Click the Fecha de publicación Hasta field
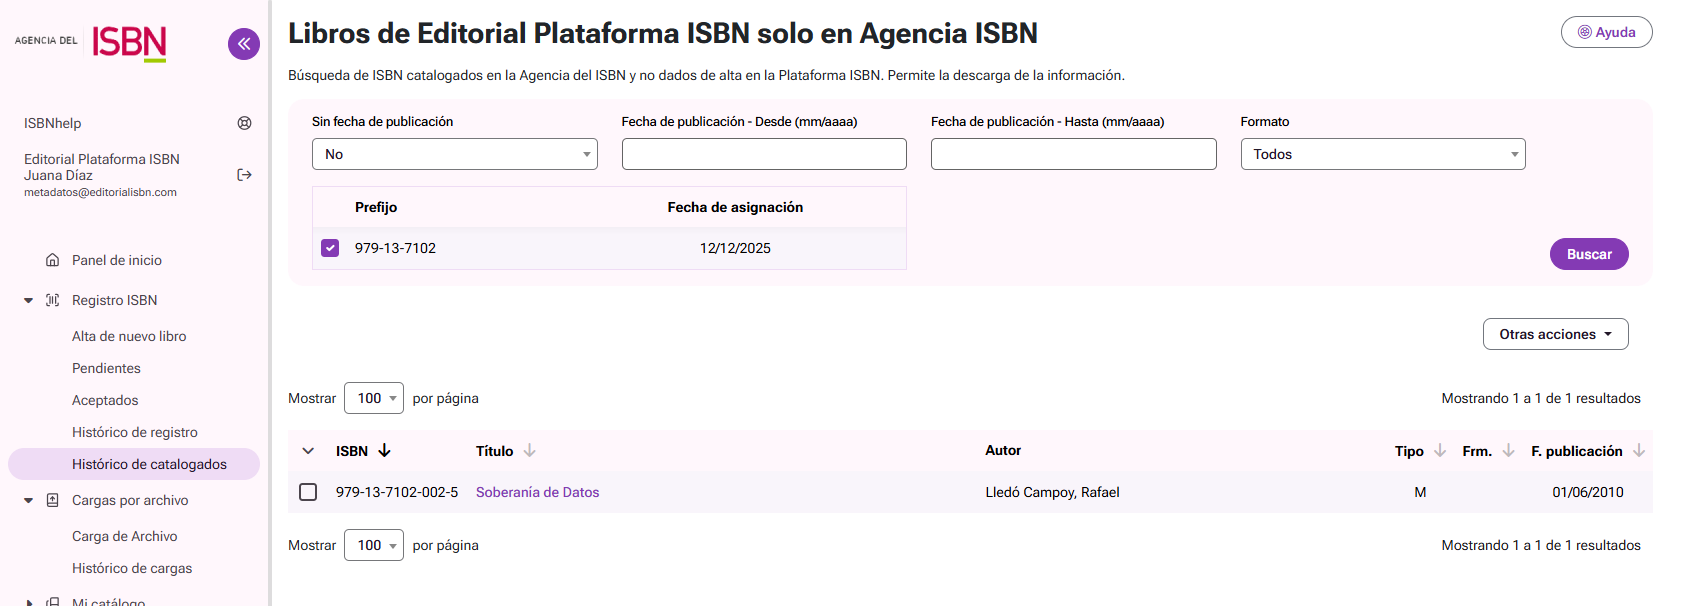The image size is (1684, 606). 1074,154
